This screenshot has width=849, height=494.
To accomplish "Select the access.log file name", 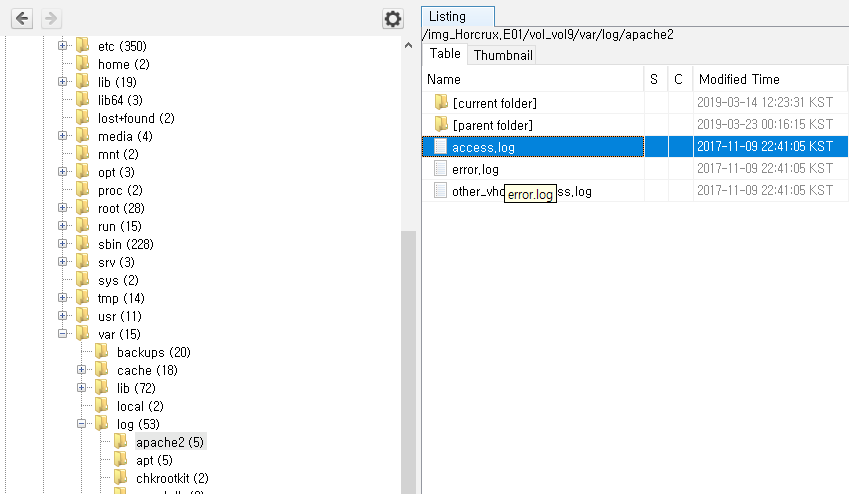I will pos(484,147).
